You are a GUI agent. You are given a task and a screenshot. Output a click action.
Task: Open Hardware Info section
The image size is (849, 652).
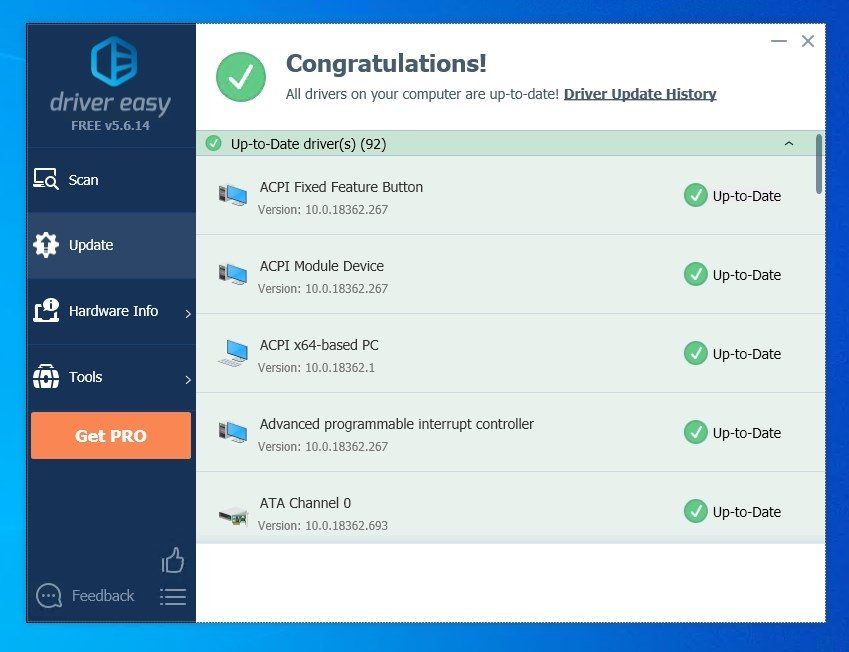pyautogui.click(x=111, y=311)
